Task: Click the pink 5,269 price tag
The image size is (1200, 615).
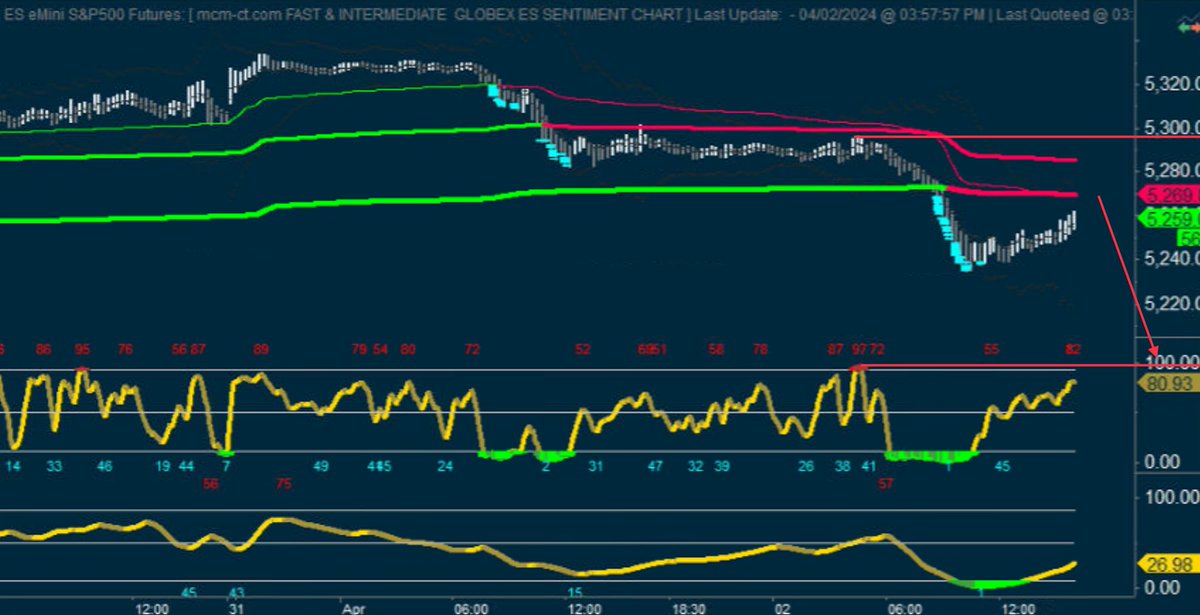Action: (x=1171, y=196)
